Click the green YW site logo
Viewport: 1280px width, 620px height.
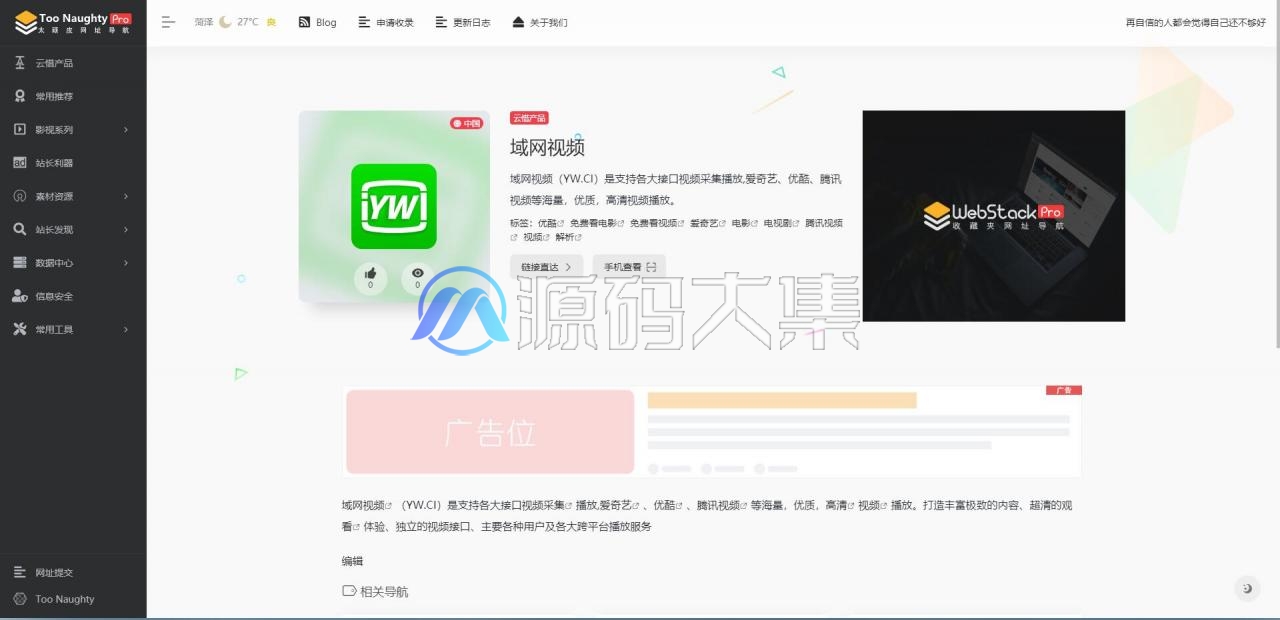(x=394, y=206)
